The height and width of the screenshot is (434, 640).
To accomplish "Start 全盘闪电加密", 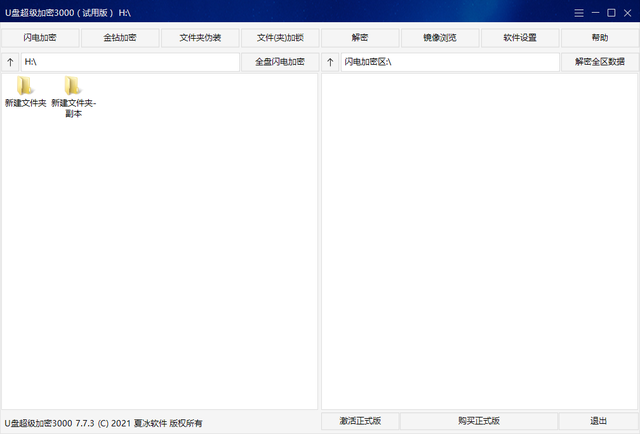I will click(280, 62).
